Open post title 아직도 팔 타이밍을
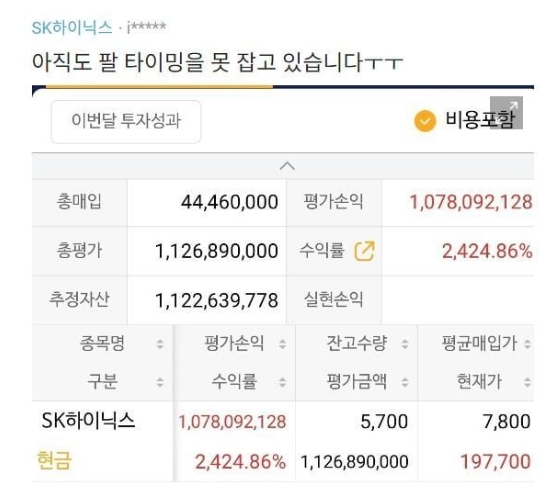 coord(217,62)
